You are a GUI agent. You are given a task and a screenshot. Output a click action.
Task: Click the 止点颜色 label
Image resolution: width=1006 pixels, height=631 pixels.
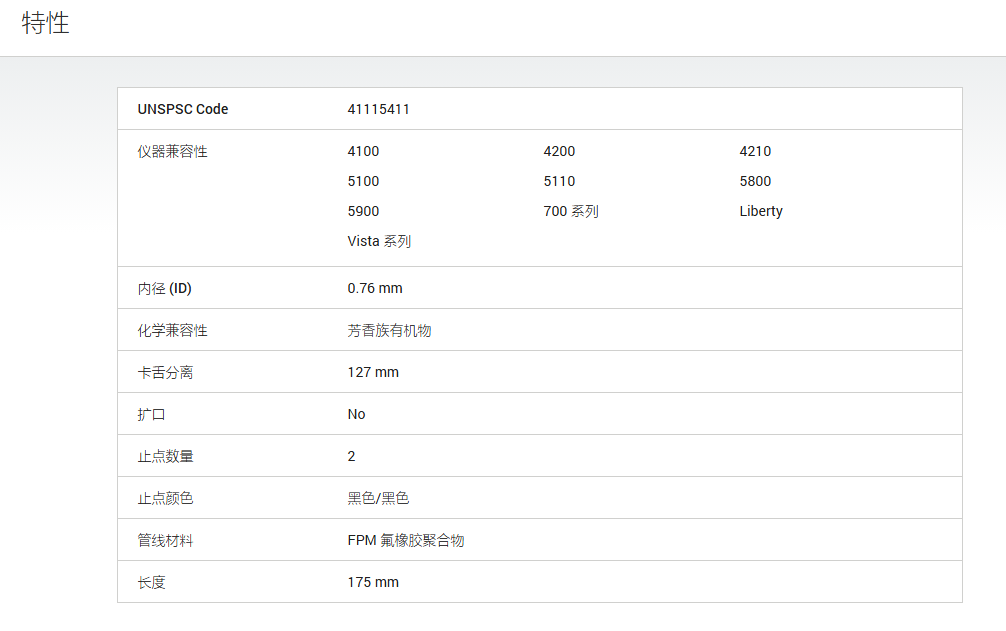click(x=166, y=498)
